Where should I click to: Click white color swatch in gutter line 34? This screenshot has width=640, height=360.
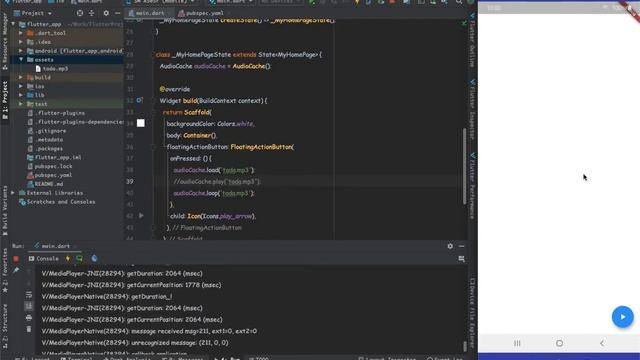pos(140,123)
